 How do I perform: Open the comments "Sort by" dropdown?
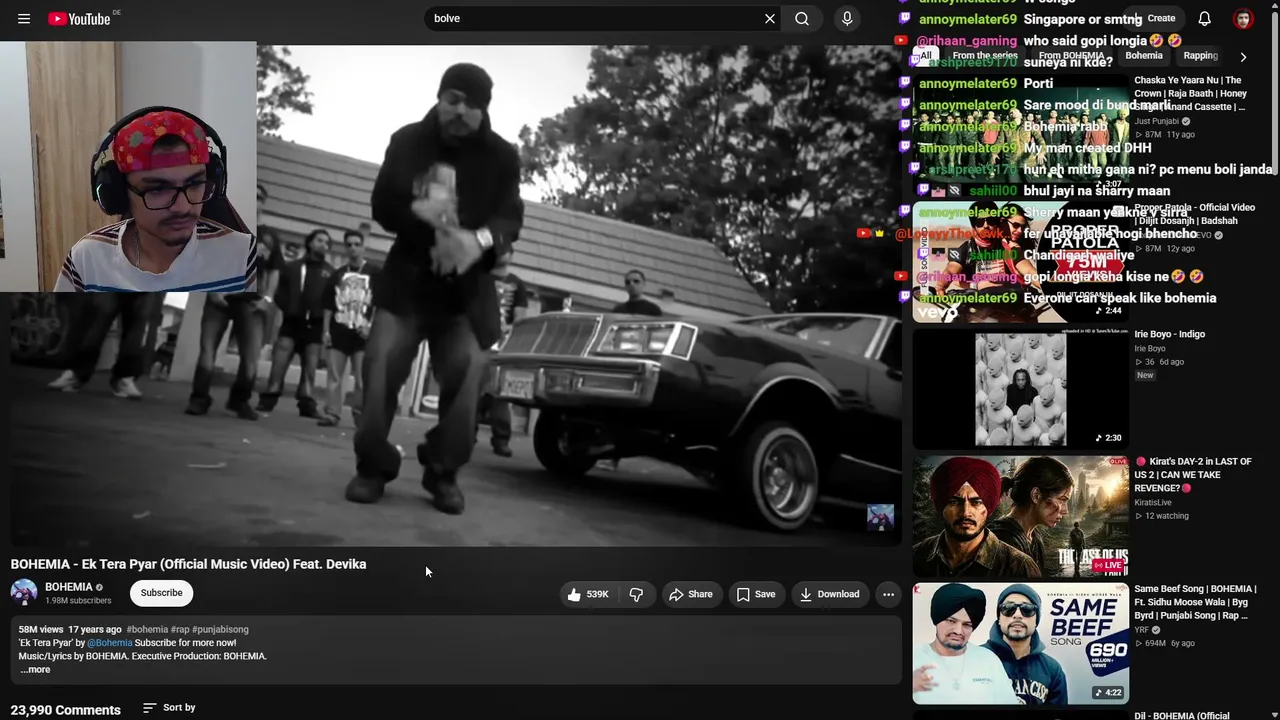[169, 708]
